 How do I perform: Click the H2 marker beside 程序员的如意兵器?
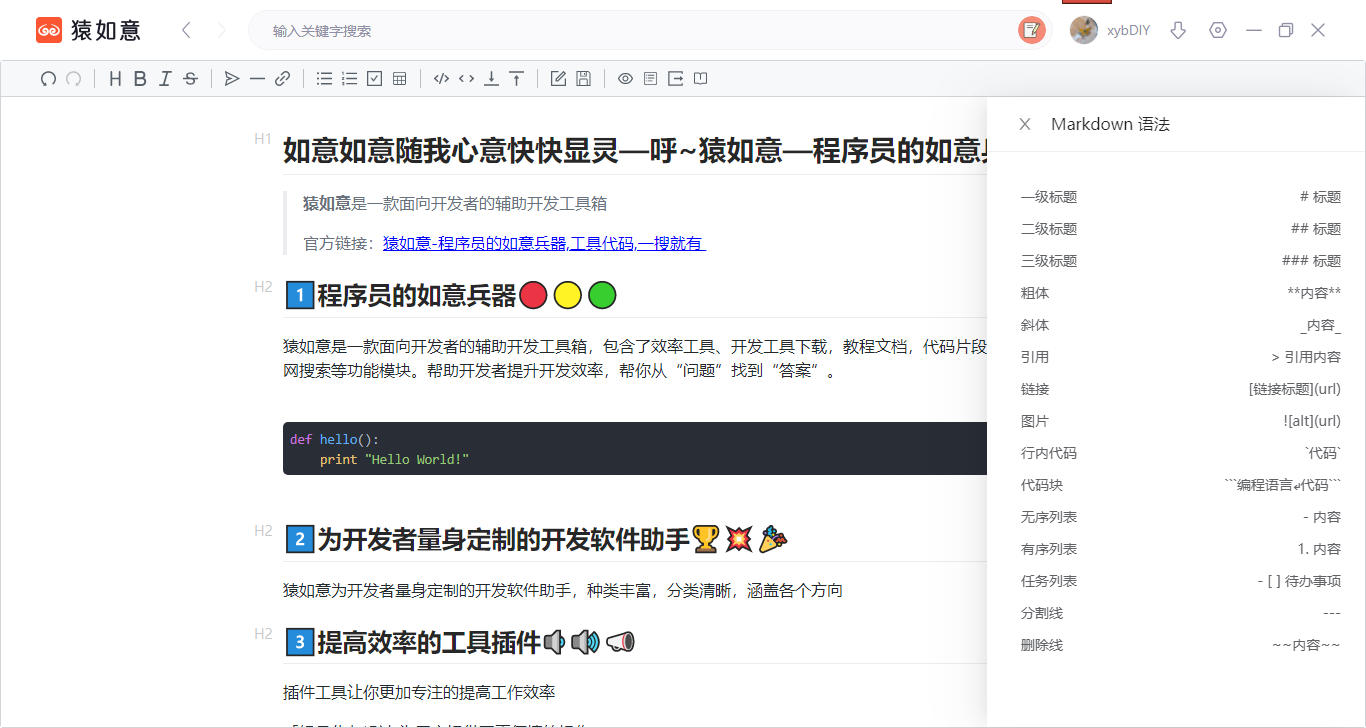(263, 286)
